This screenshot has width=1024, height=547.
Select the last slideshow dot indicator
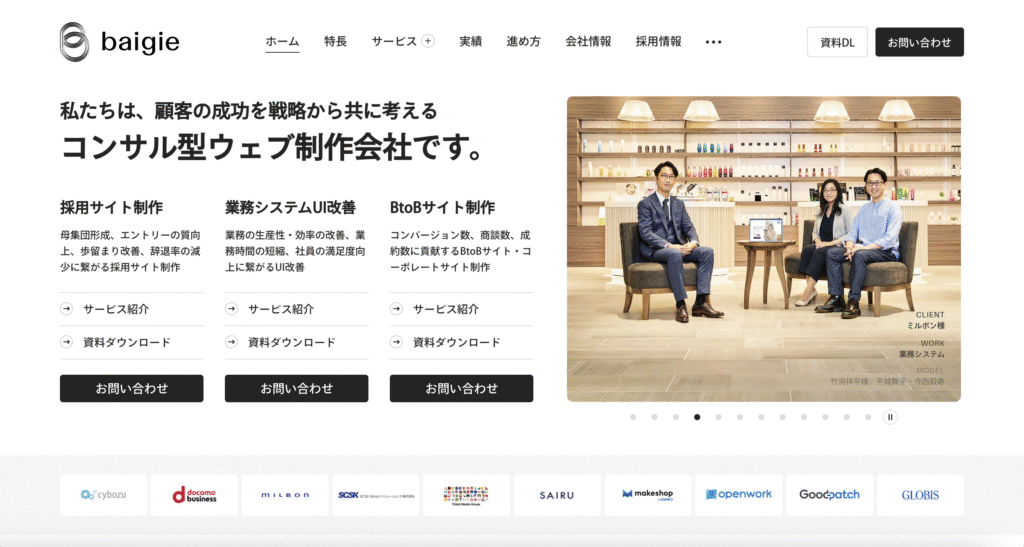(868, 417)
